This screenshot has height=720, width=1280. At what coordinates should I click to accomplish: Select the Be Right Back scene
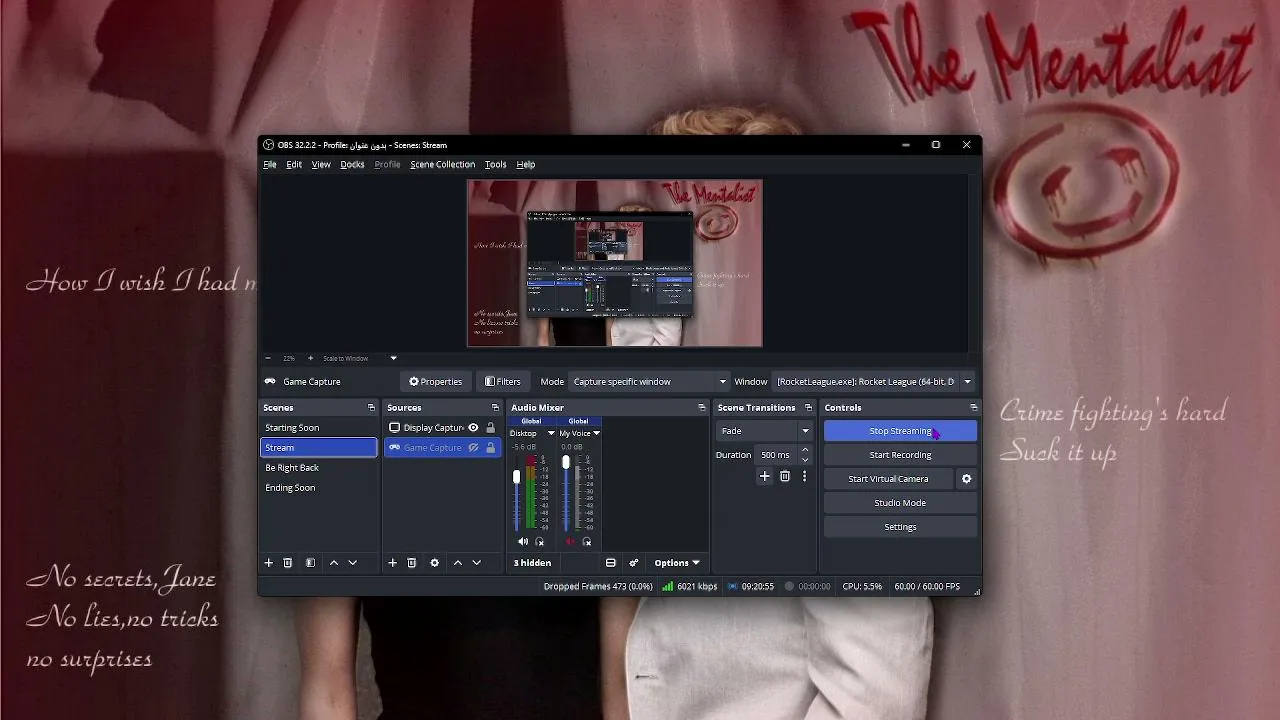pos(319,468)
